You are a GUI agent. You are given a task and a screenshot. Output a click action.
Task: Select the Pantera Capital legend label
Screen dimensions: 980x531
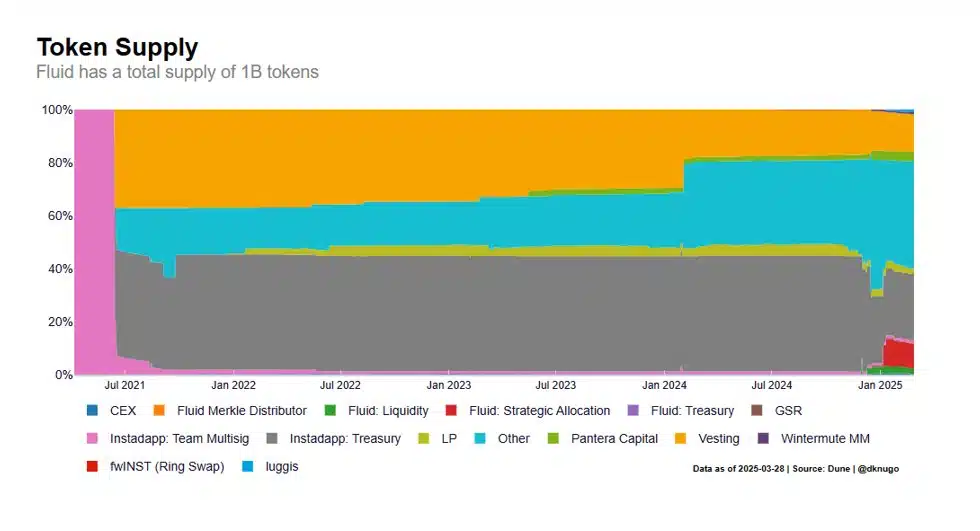click(x=614, y=438)
